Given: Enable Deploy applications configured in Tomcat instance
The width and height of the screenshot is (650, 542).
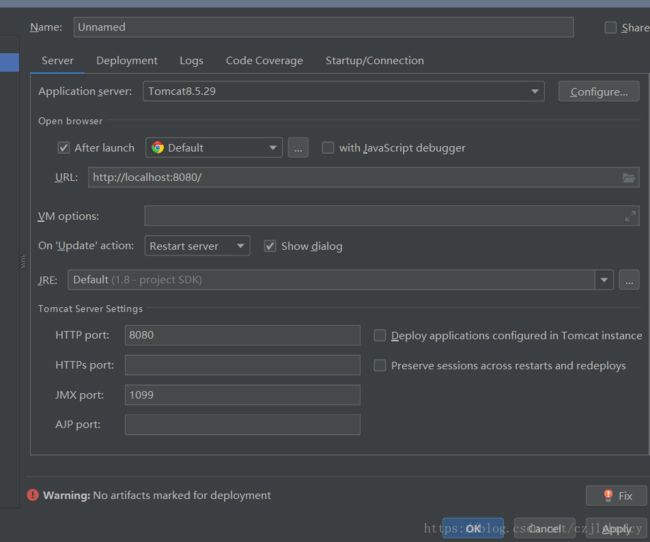Looking at the screenshot, I should tap(380, 335).
